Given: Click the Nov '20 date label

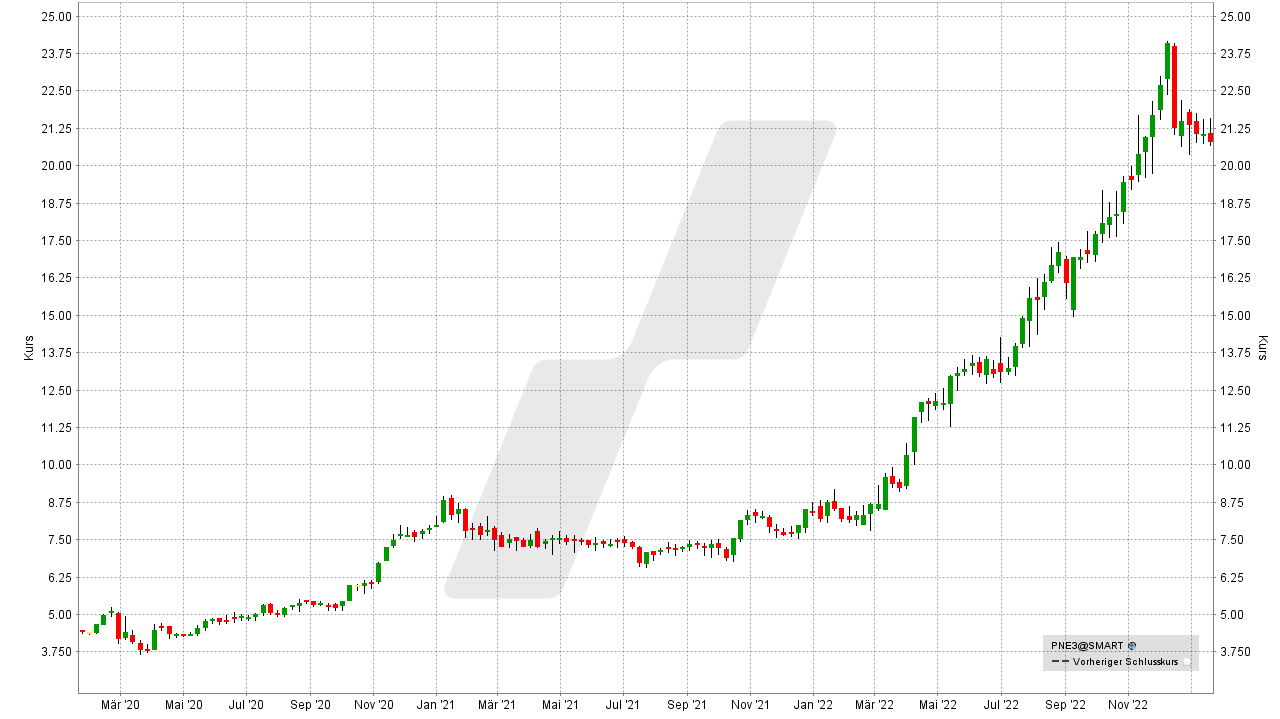Looking at the screenshot, I should (373, 705).
